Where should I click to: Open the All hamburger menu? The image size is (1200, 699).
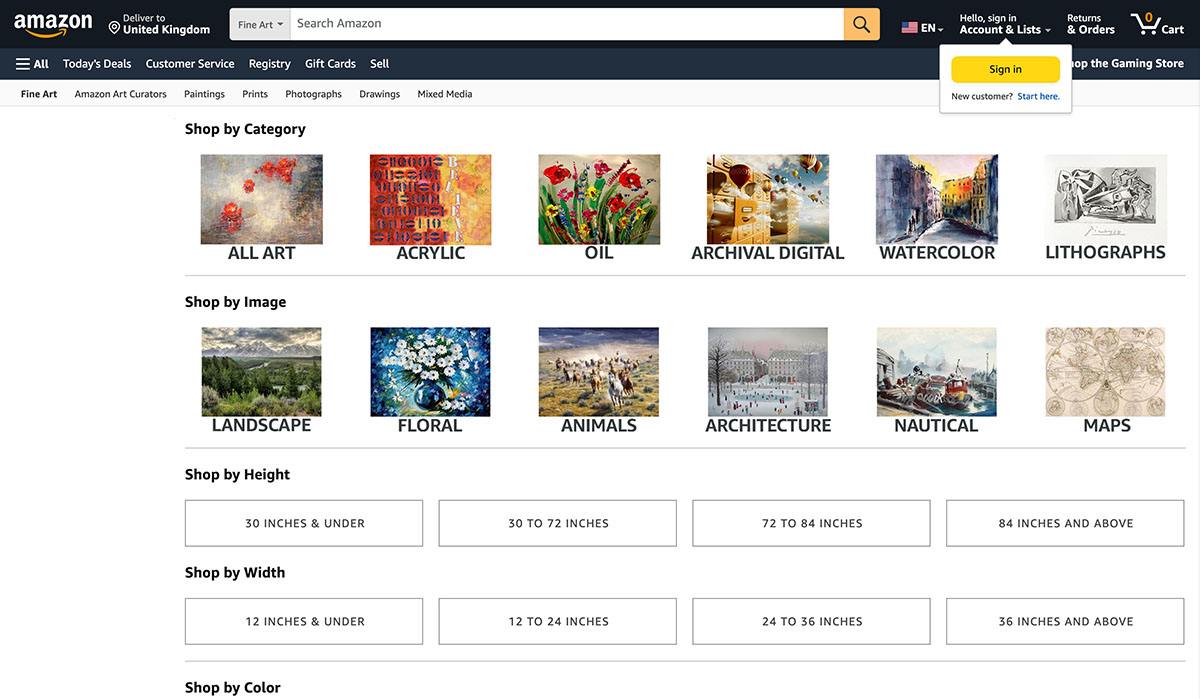click(x=32, y=63)
